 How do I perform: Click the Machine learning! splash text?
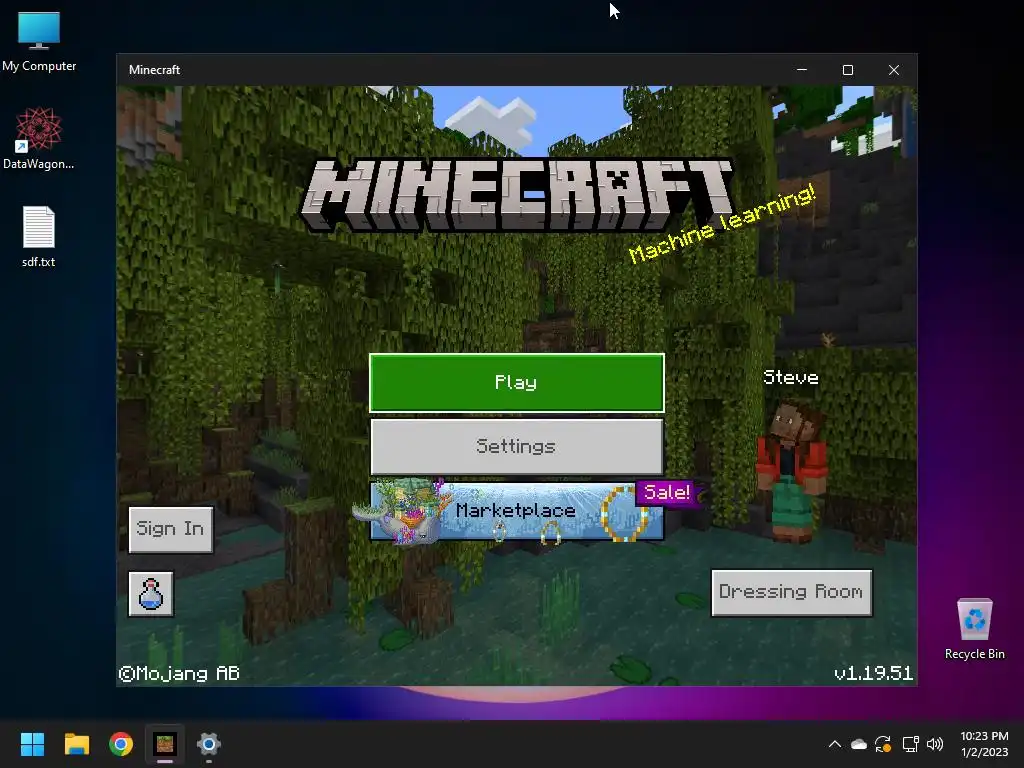click(722, 223)
